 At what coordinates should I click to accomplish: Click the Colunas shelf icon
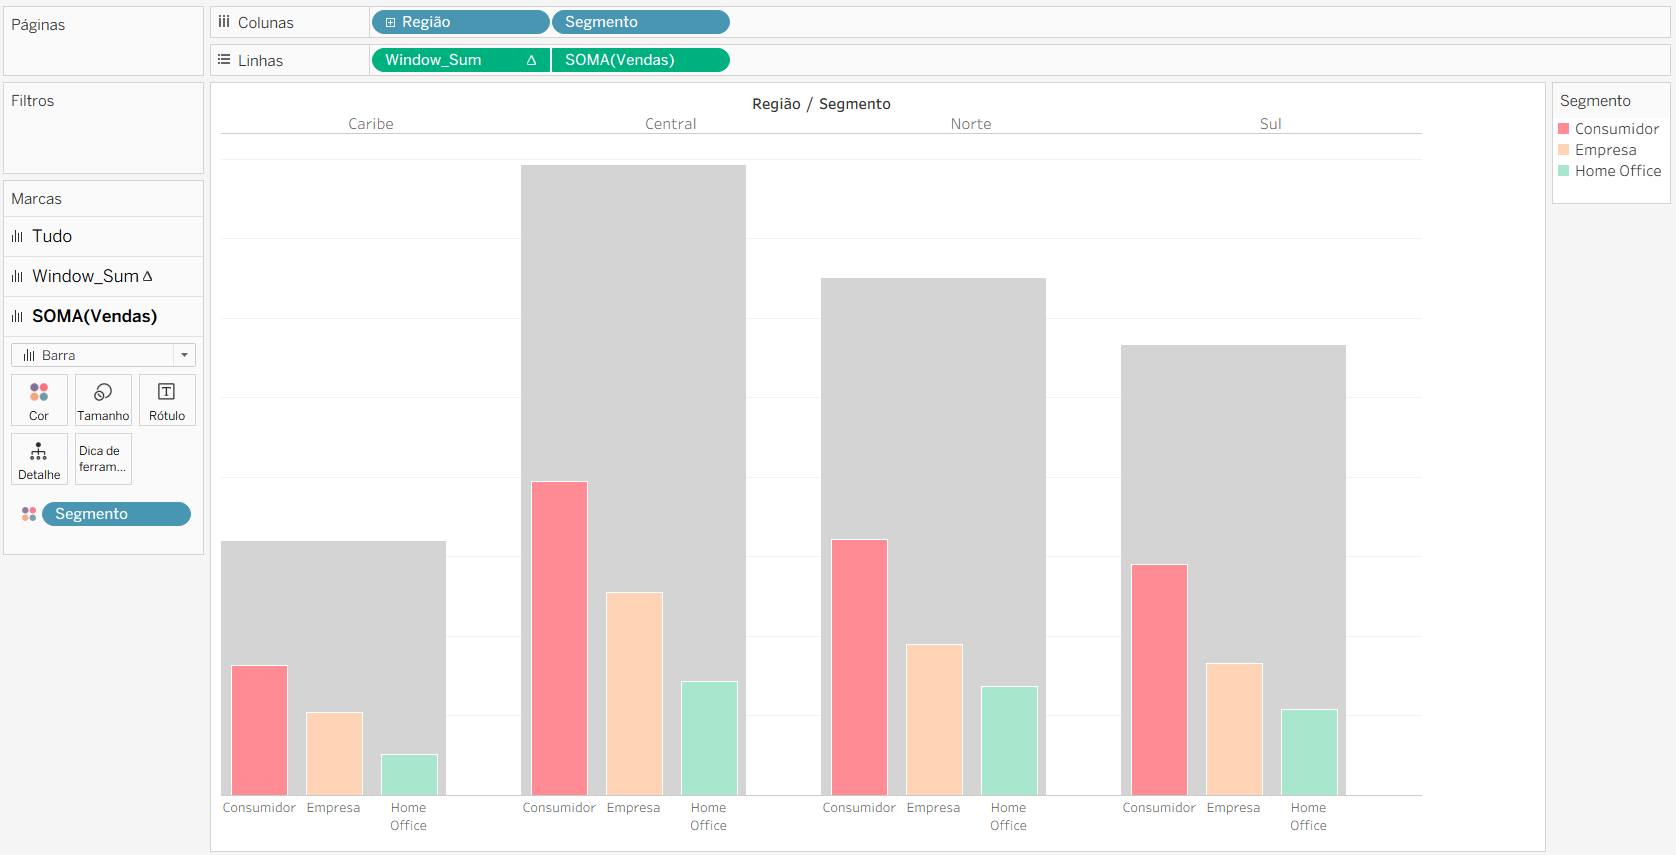(x=224, y=22)
